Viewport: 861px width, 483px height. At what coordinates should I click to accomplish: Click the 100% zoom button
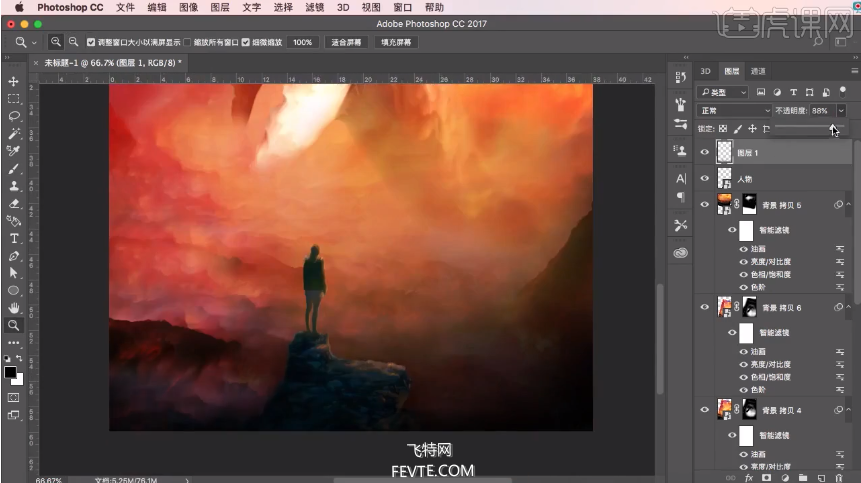[x=303, y=42]
